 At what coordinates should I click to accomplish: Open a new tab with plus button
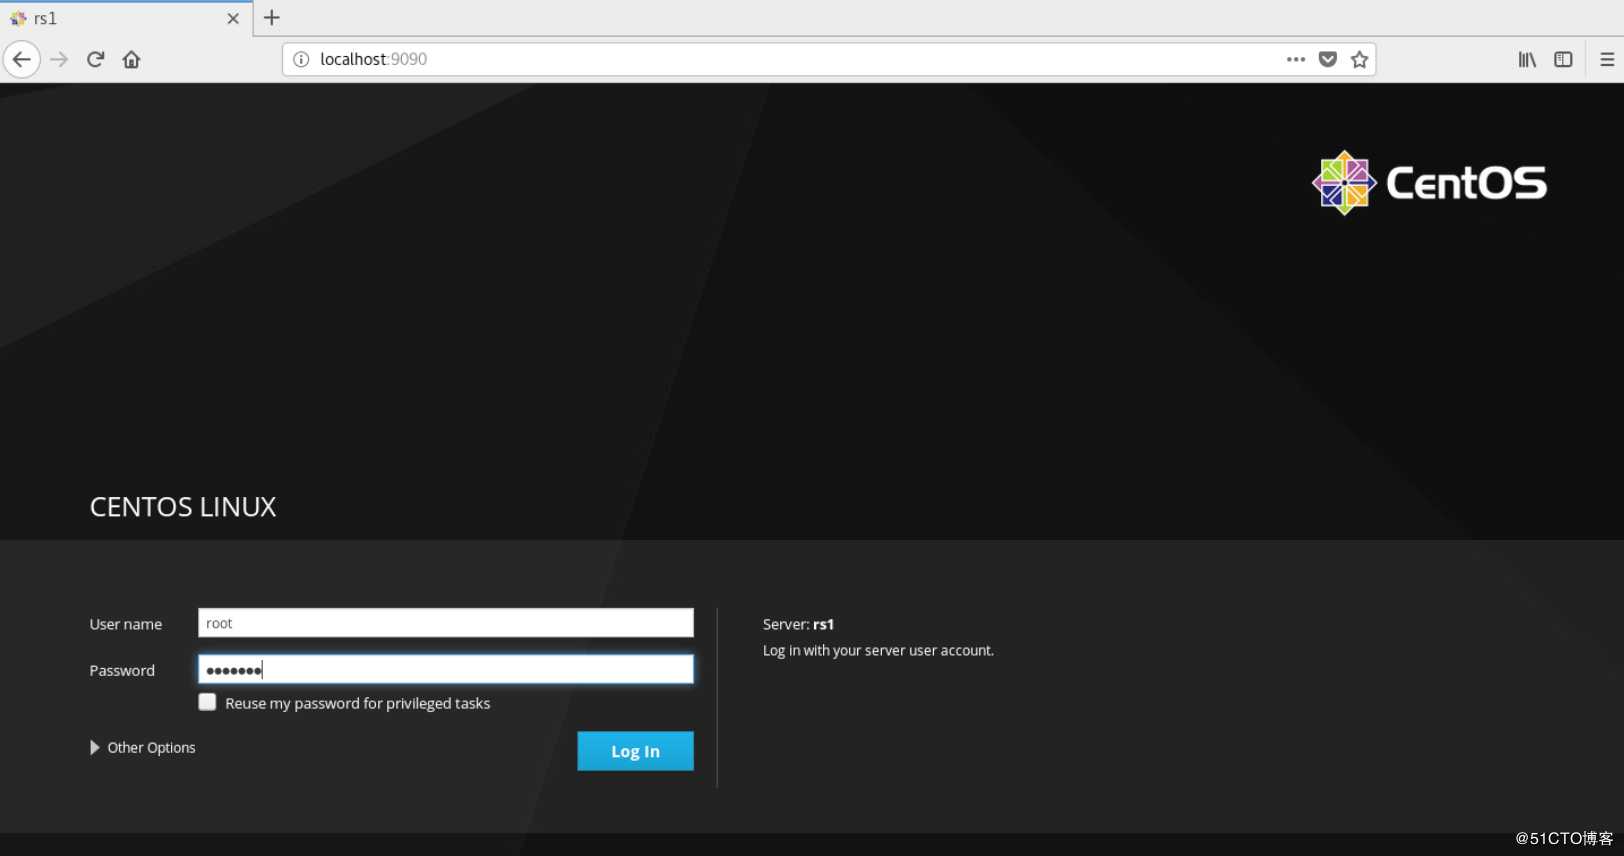pyautogui.click(x=272, y=18)
